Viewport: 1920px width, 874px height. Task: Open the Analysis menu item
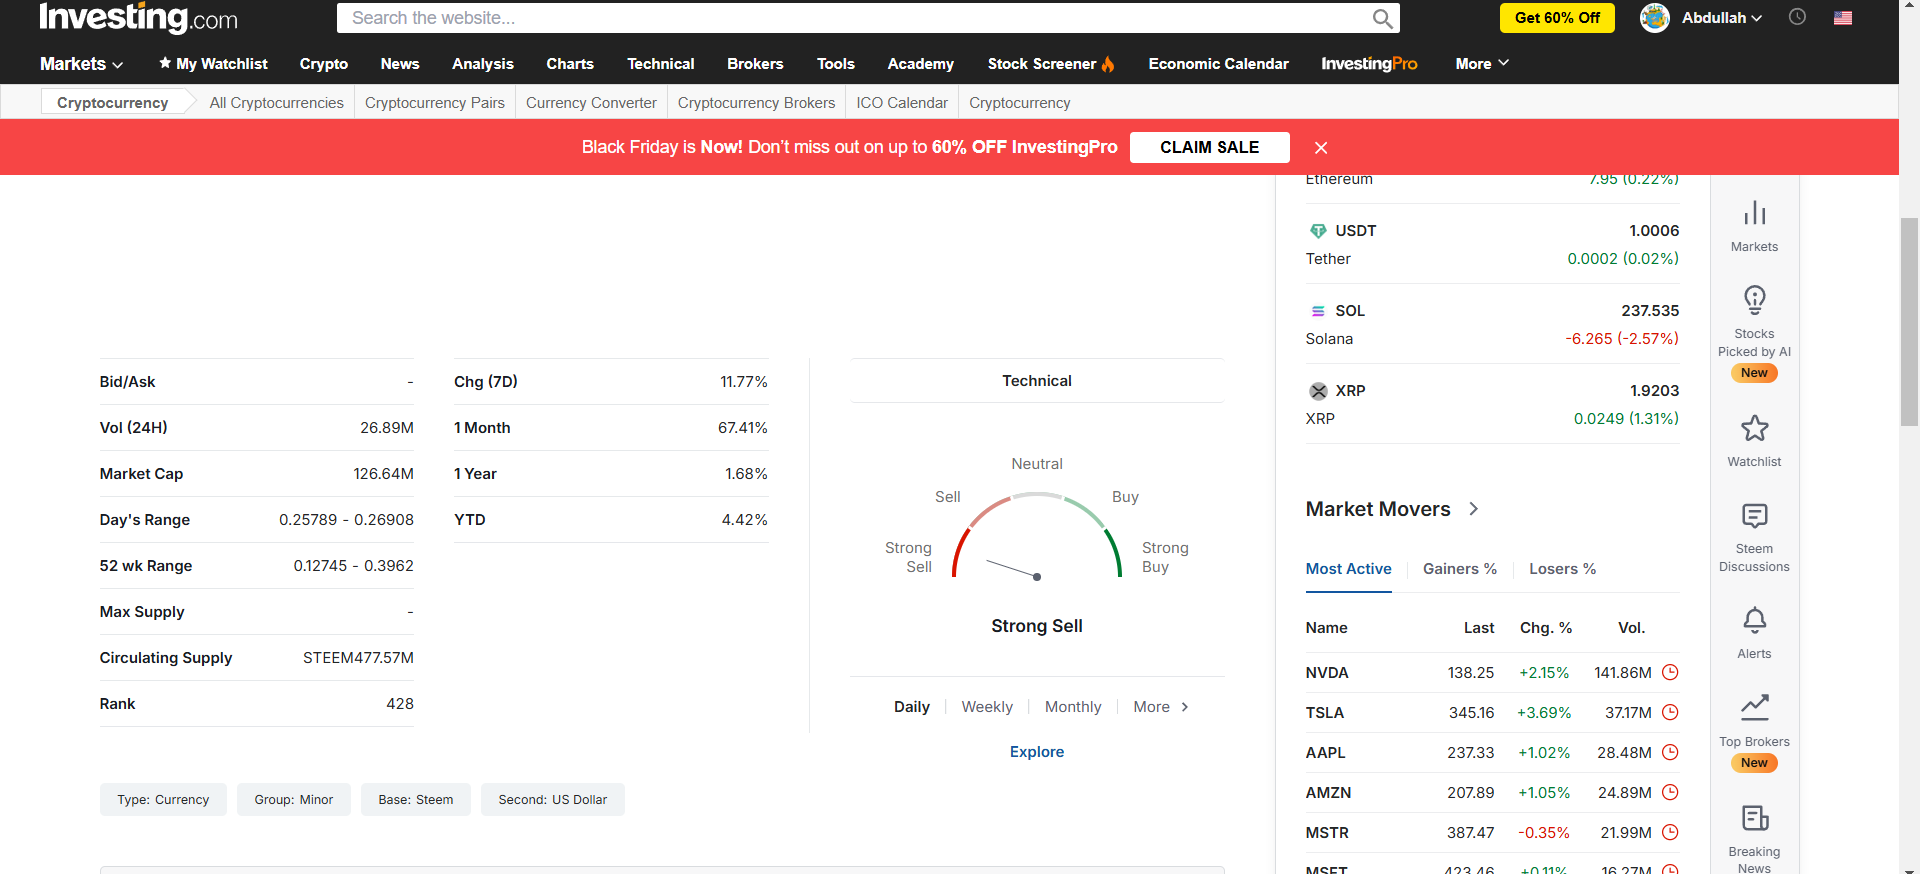(x=483, y=64)
